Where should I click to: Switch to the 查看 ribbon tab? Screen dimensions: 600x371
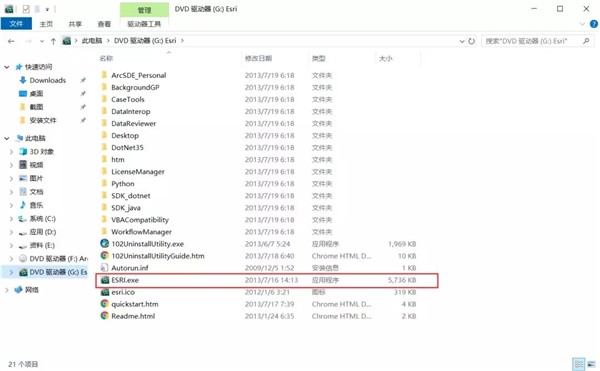[x=104, y=24]
